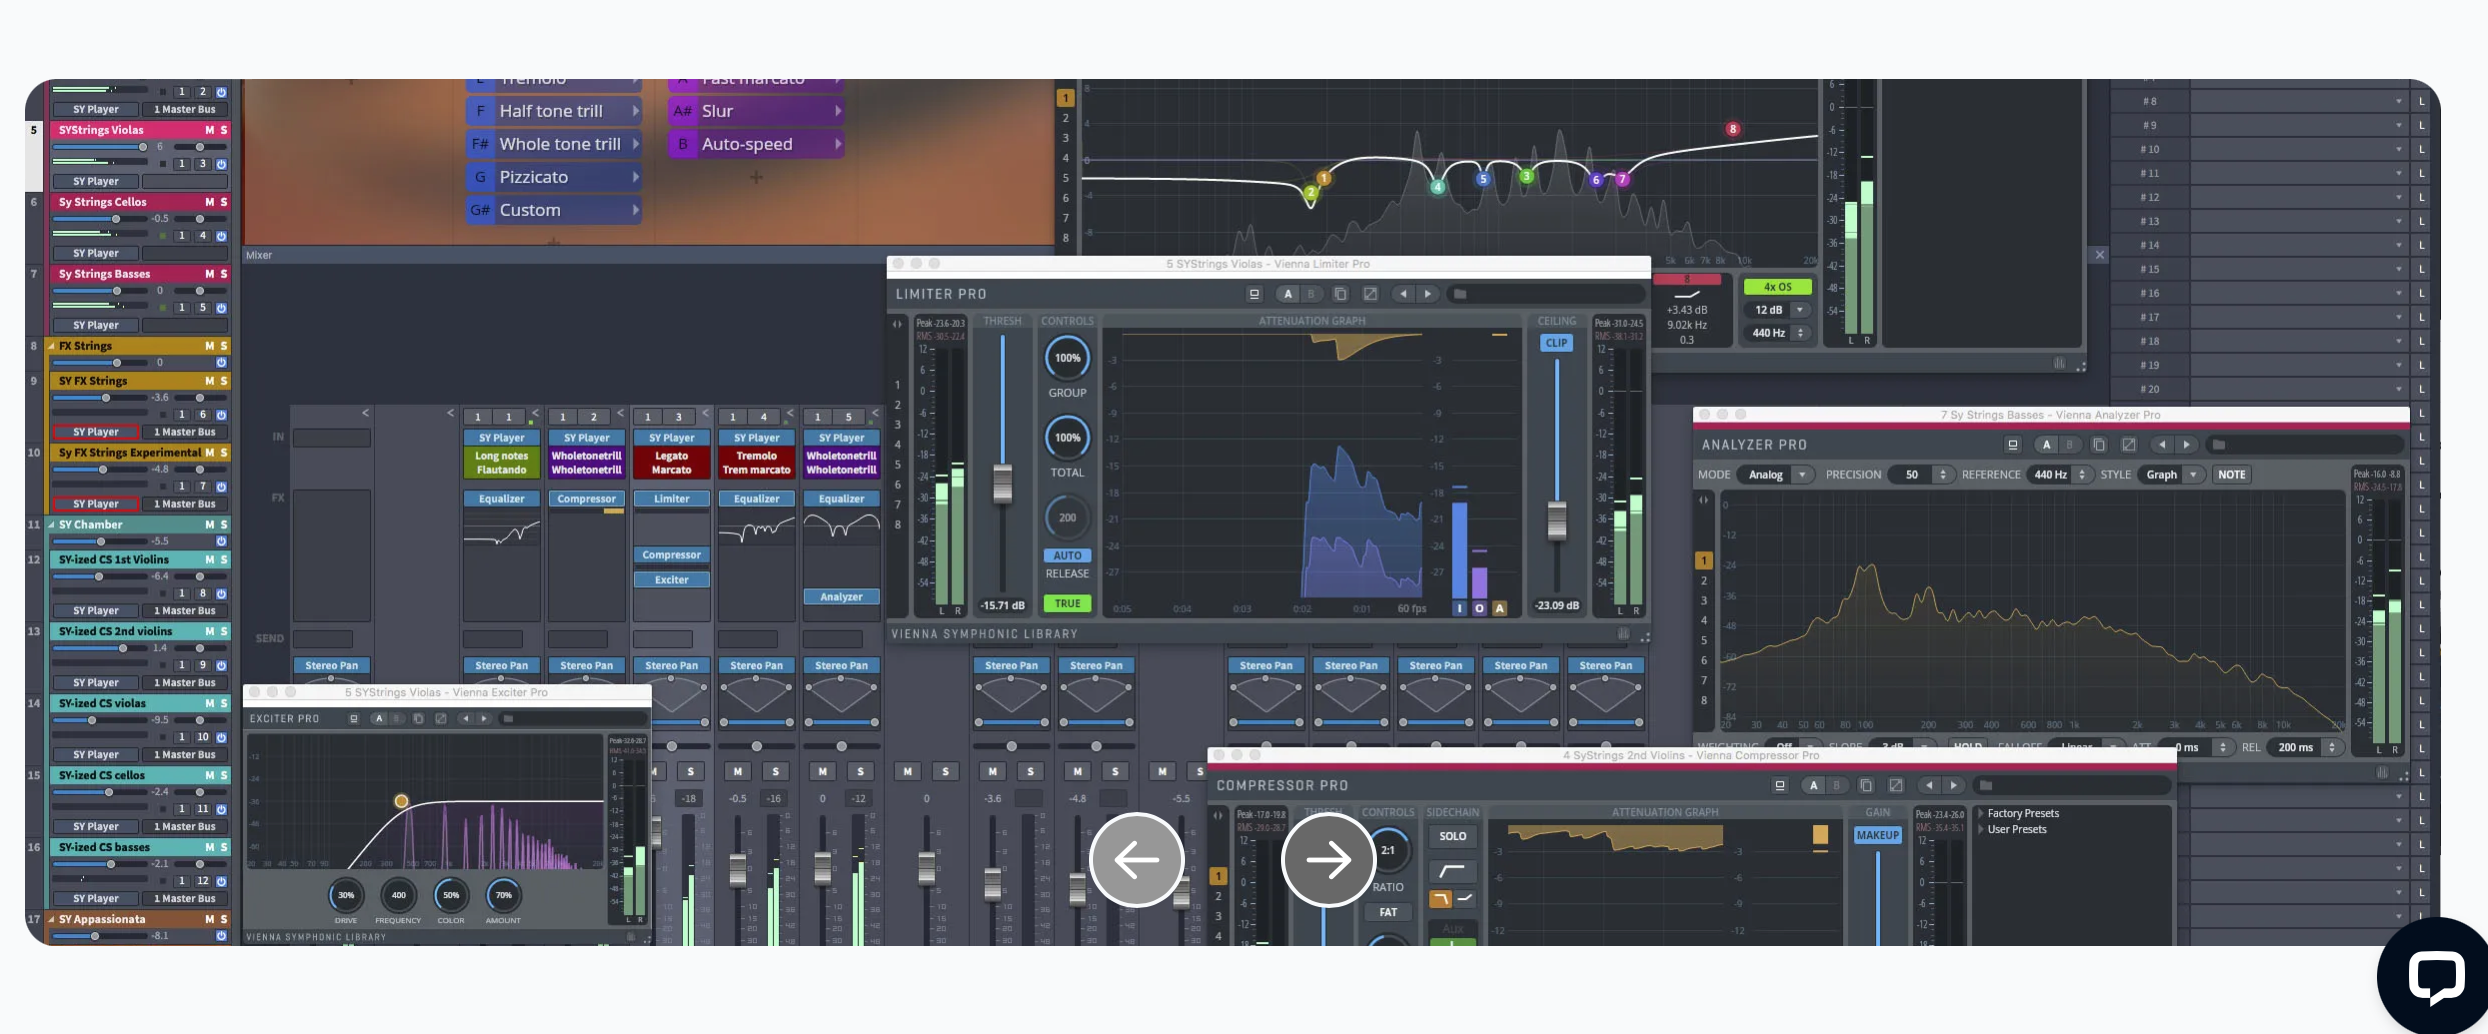Viewport: 2488px width, 1034px height.
Task: Select preset slot A in Limiter Pro
Action: pos(1288,294)
